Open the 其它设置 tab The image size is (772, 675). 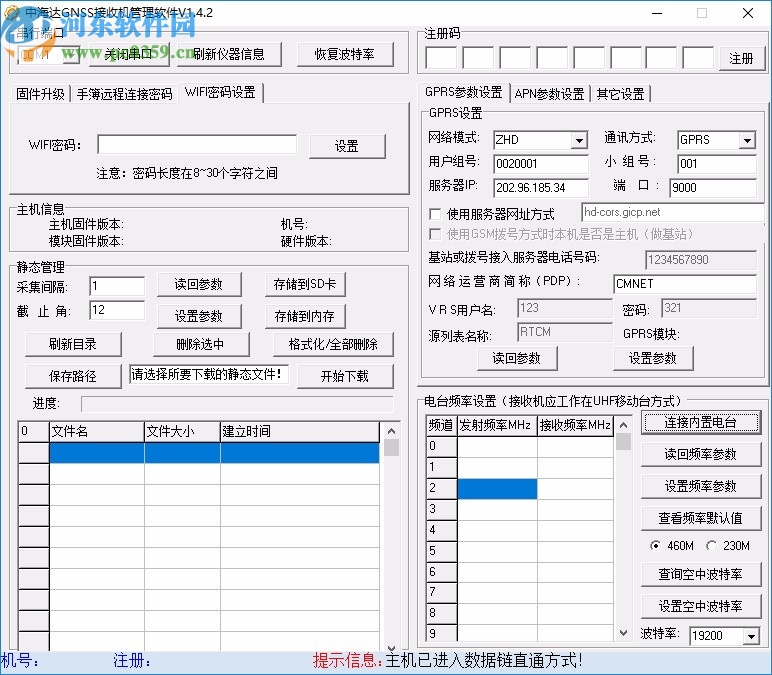(x=620, y=94)
